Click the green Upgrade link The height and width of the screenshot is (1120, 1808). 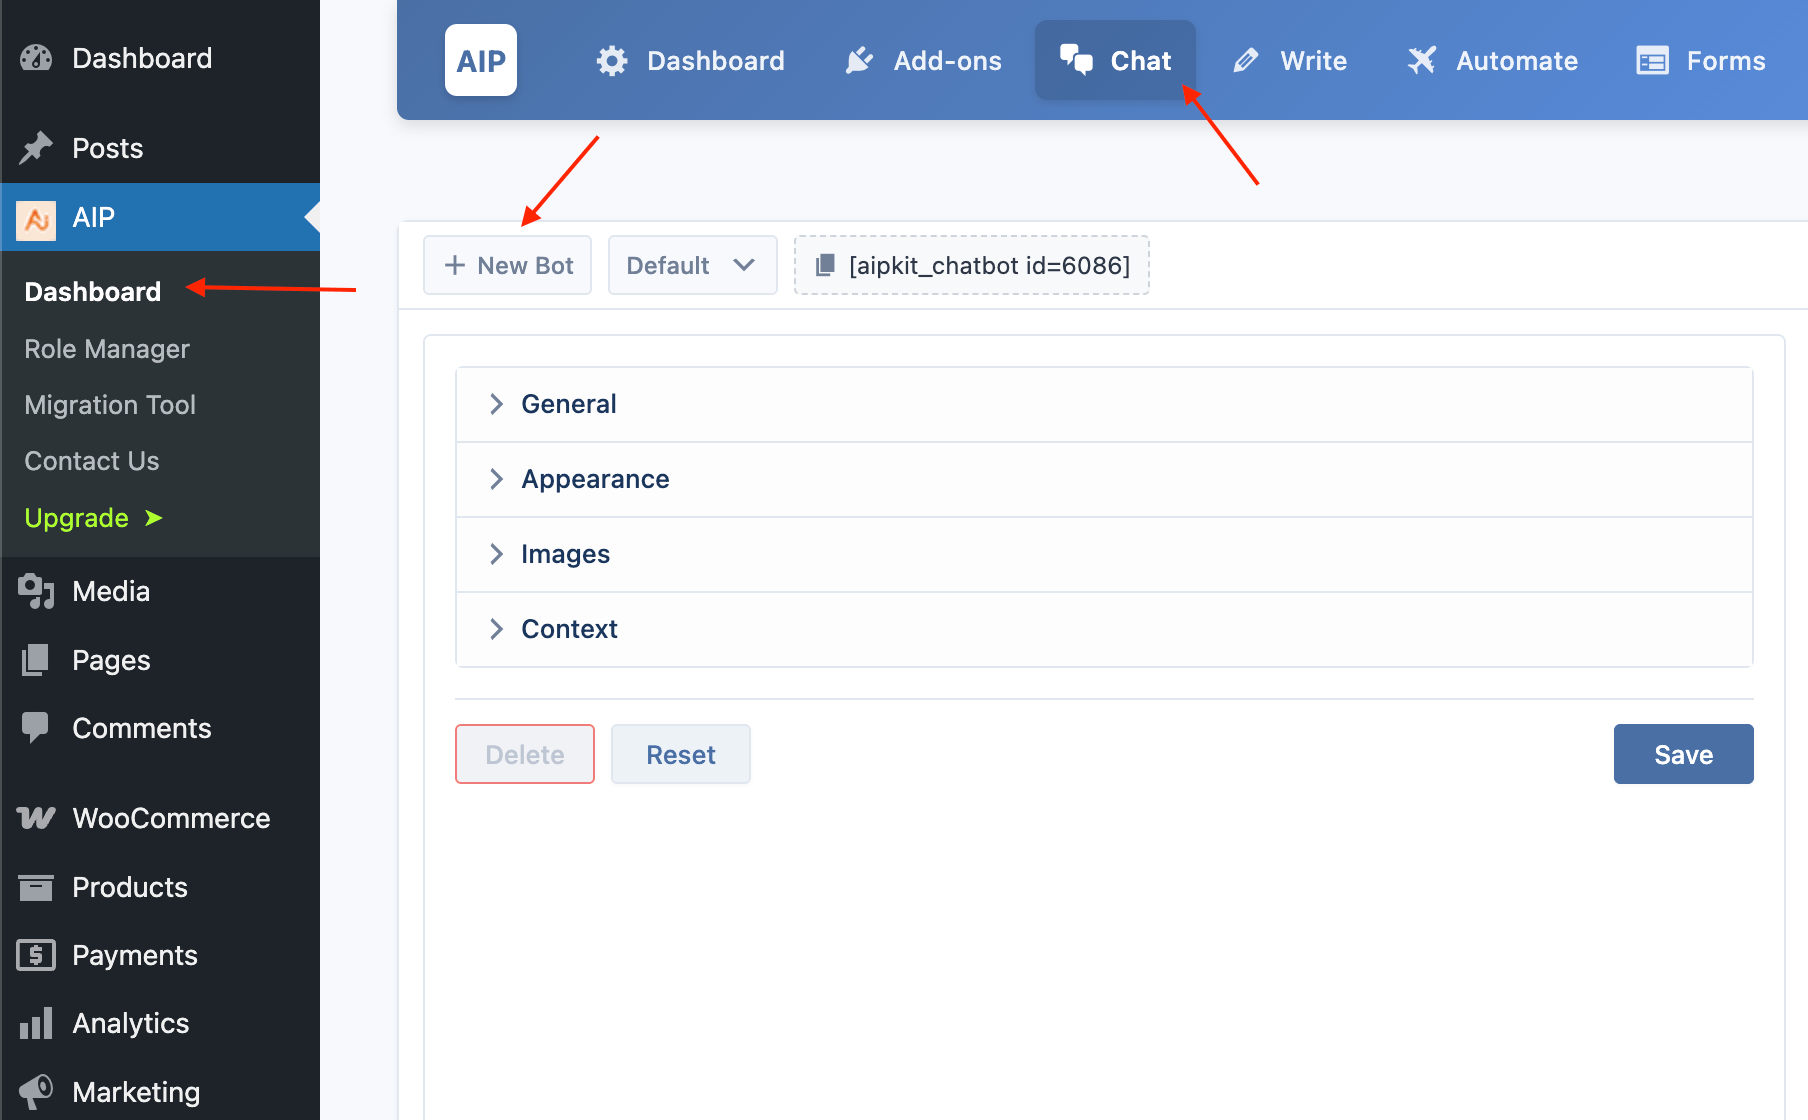click(93, 518)
